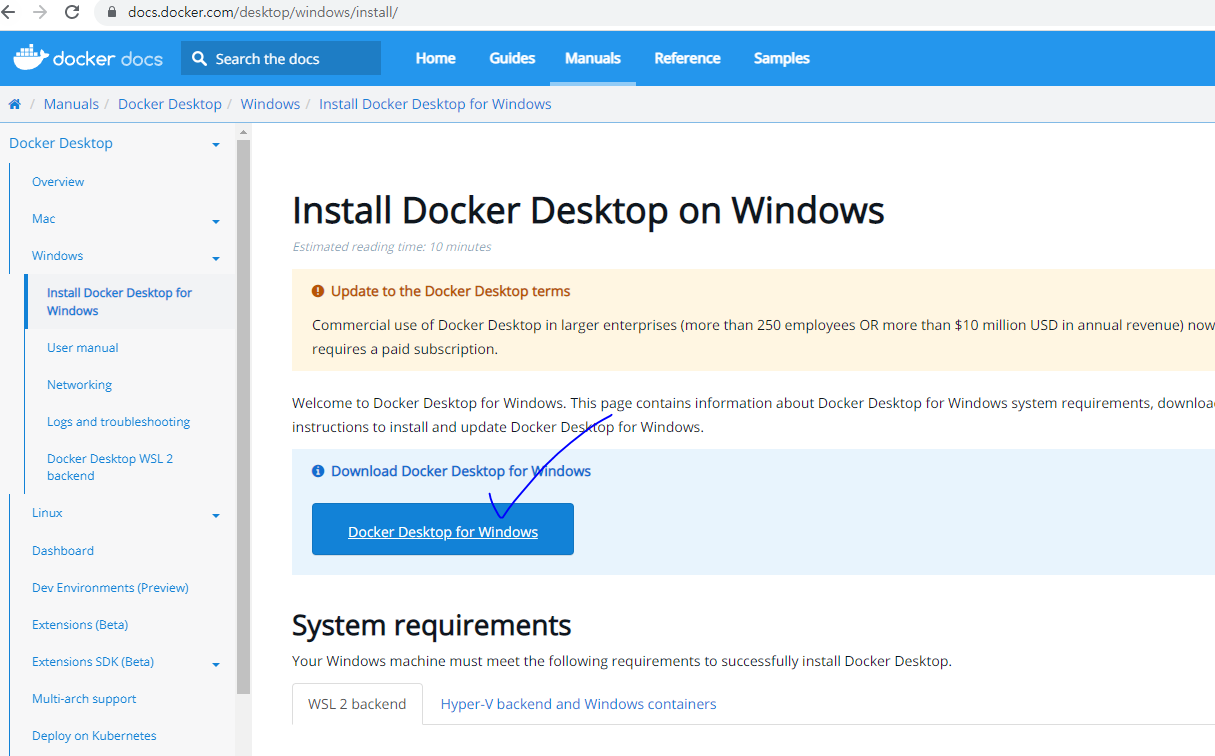
Task: Click the Windows breadcrumb link
Action: coord(270,104)
